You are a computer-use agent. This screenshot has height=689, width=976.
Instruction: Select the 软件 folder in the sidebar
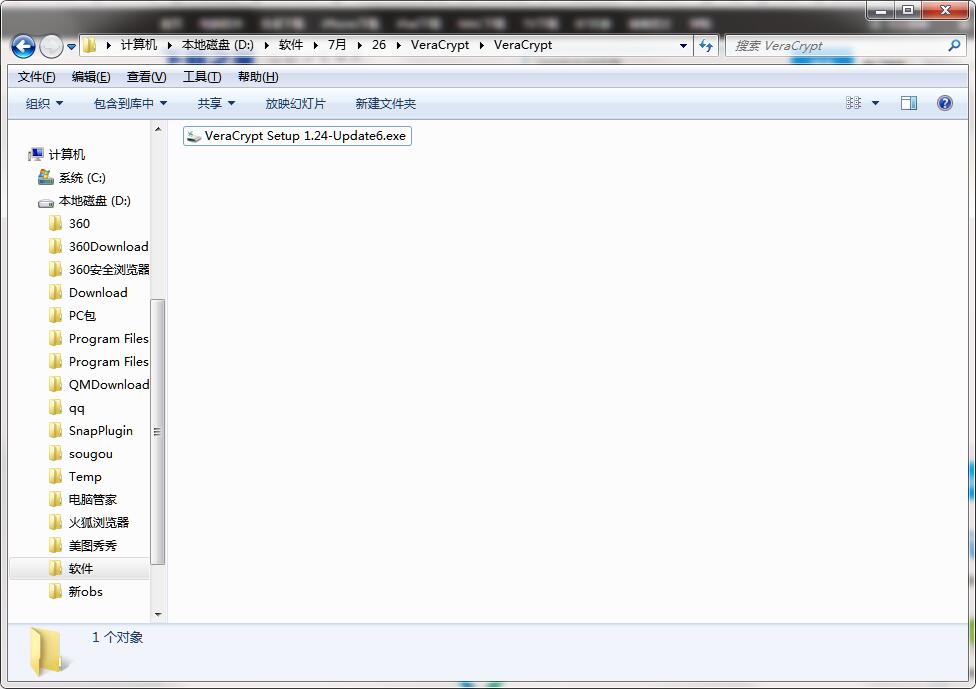tap(80, 569)
